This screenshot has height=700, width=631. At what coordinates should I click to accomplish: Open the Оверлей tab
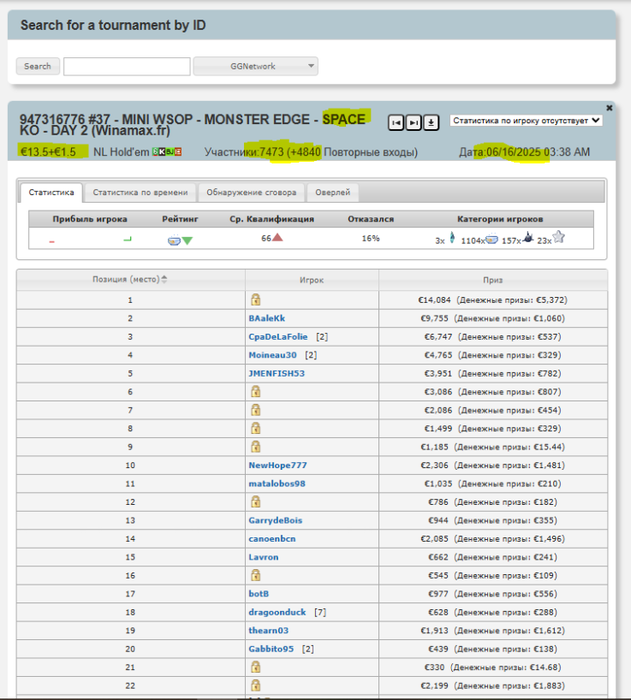point(333,192)
